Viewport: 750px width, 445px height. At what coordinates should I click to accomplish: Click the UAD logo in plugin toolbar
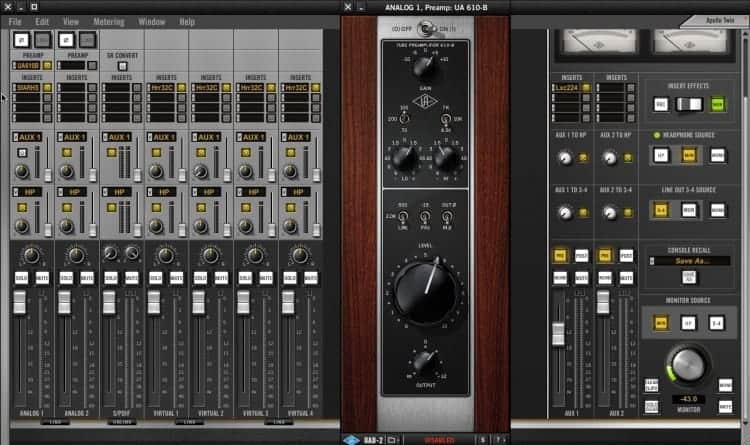coord(352,440)
